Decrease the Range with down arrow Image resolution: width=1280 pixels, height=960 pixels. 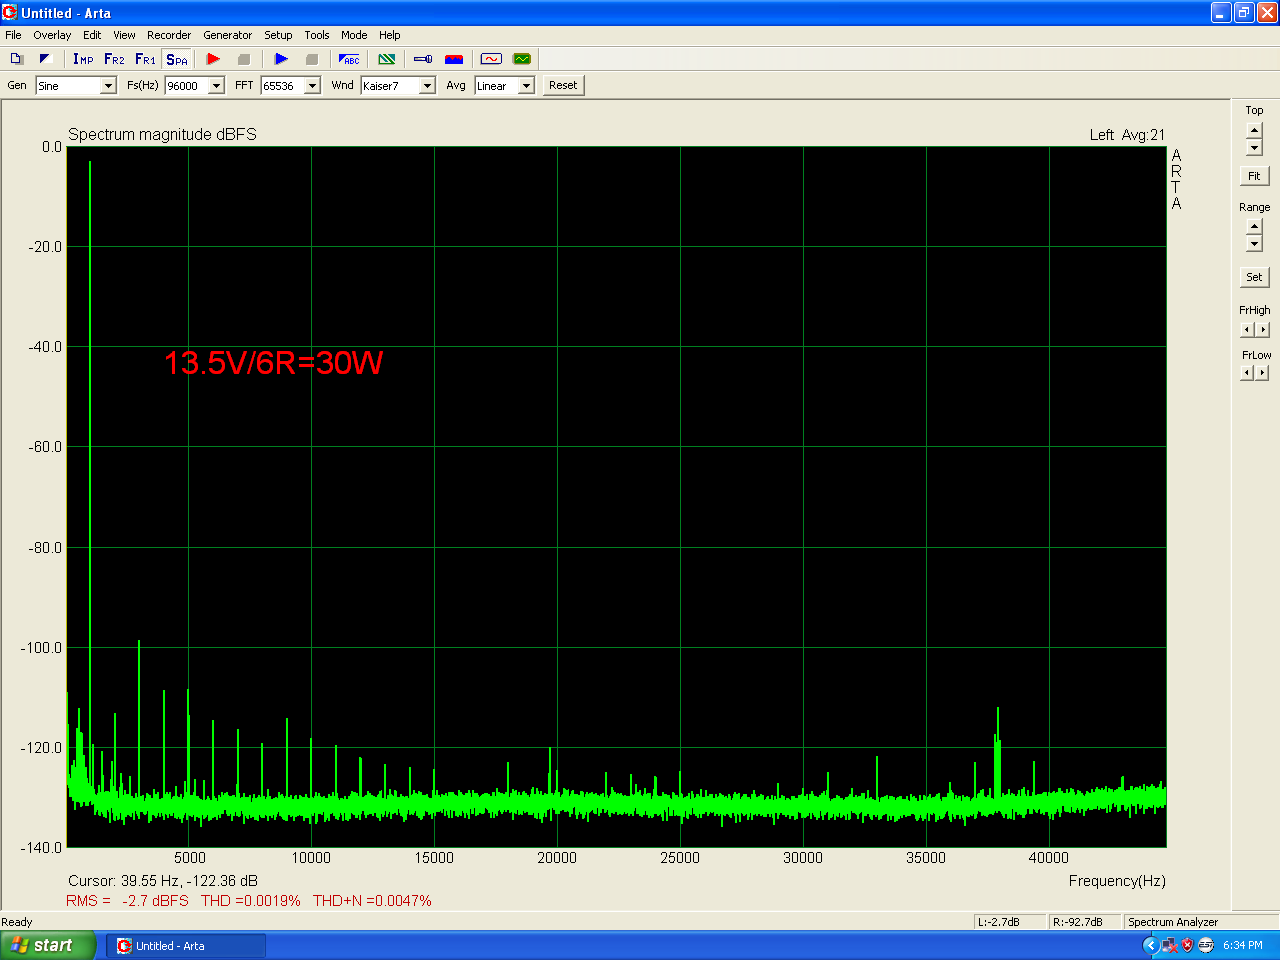pyautogui.click(x=1254, y=243)
